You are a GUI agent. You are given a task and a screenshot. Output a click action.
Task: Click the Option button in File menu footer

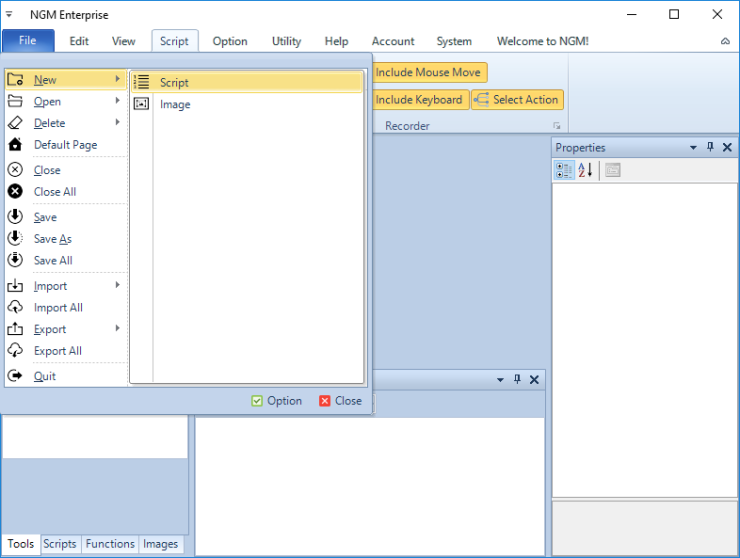point(276,401)
